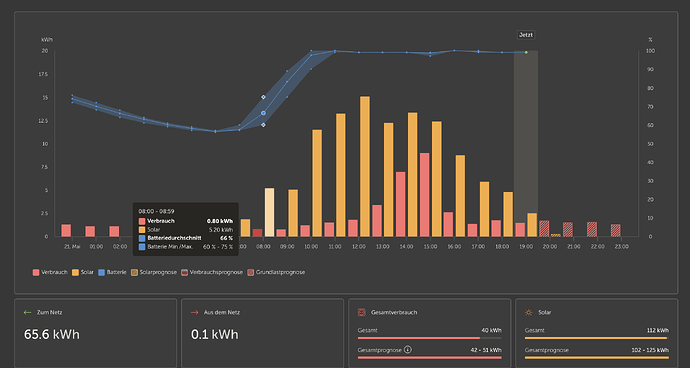Click the Gesamtverbrauch Gesamt progress bar
The image size is (690, 368).
(429, 338)
